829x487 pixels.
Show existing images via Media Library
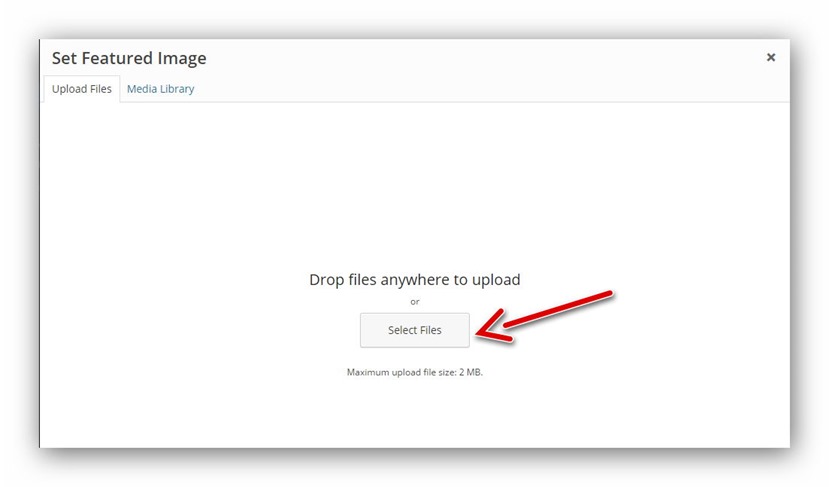tap(160, 89)
